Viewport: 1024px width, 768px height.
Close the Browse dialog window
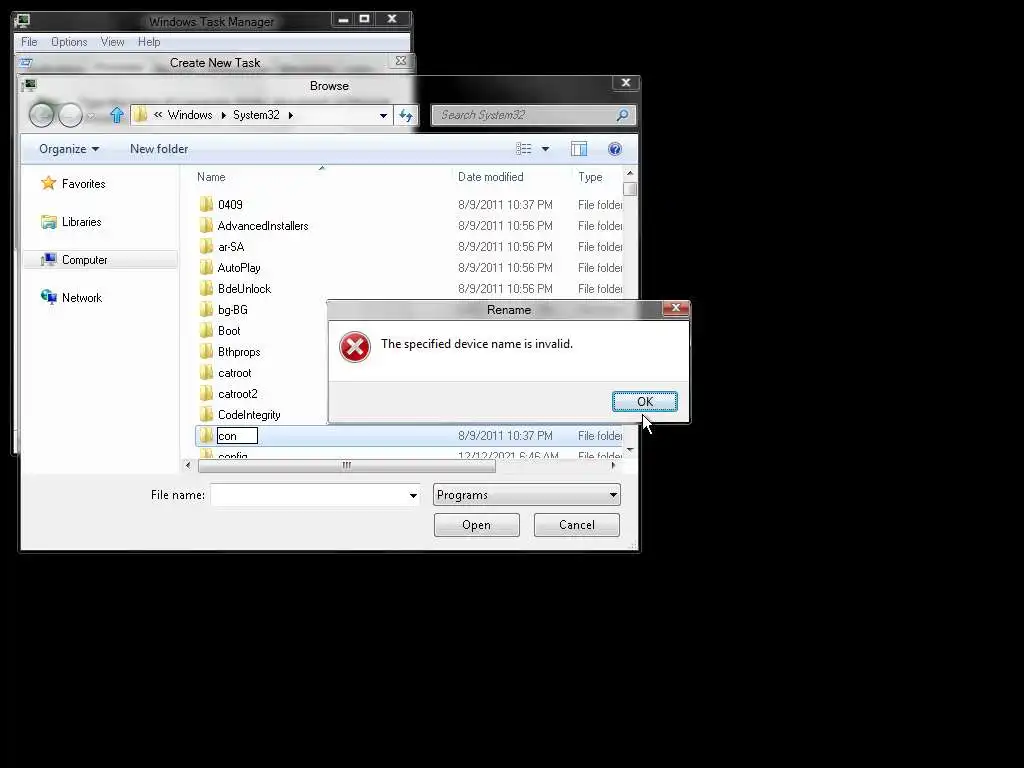click(626, 82)
